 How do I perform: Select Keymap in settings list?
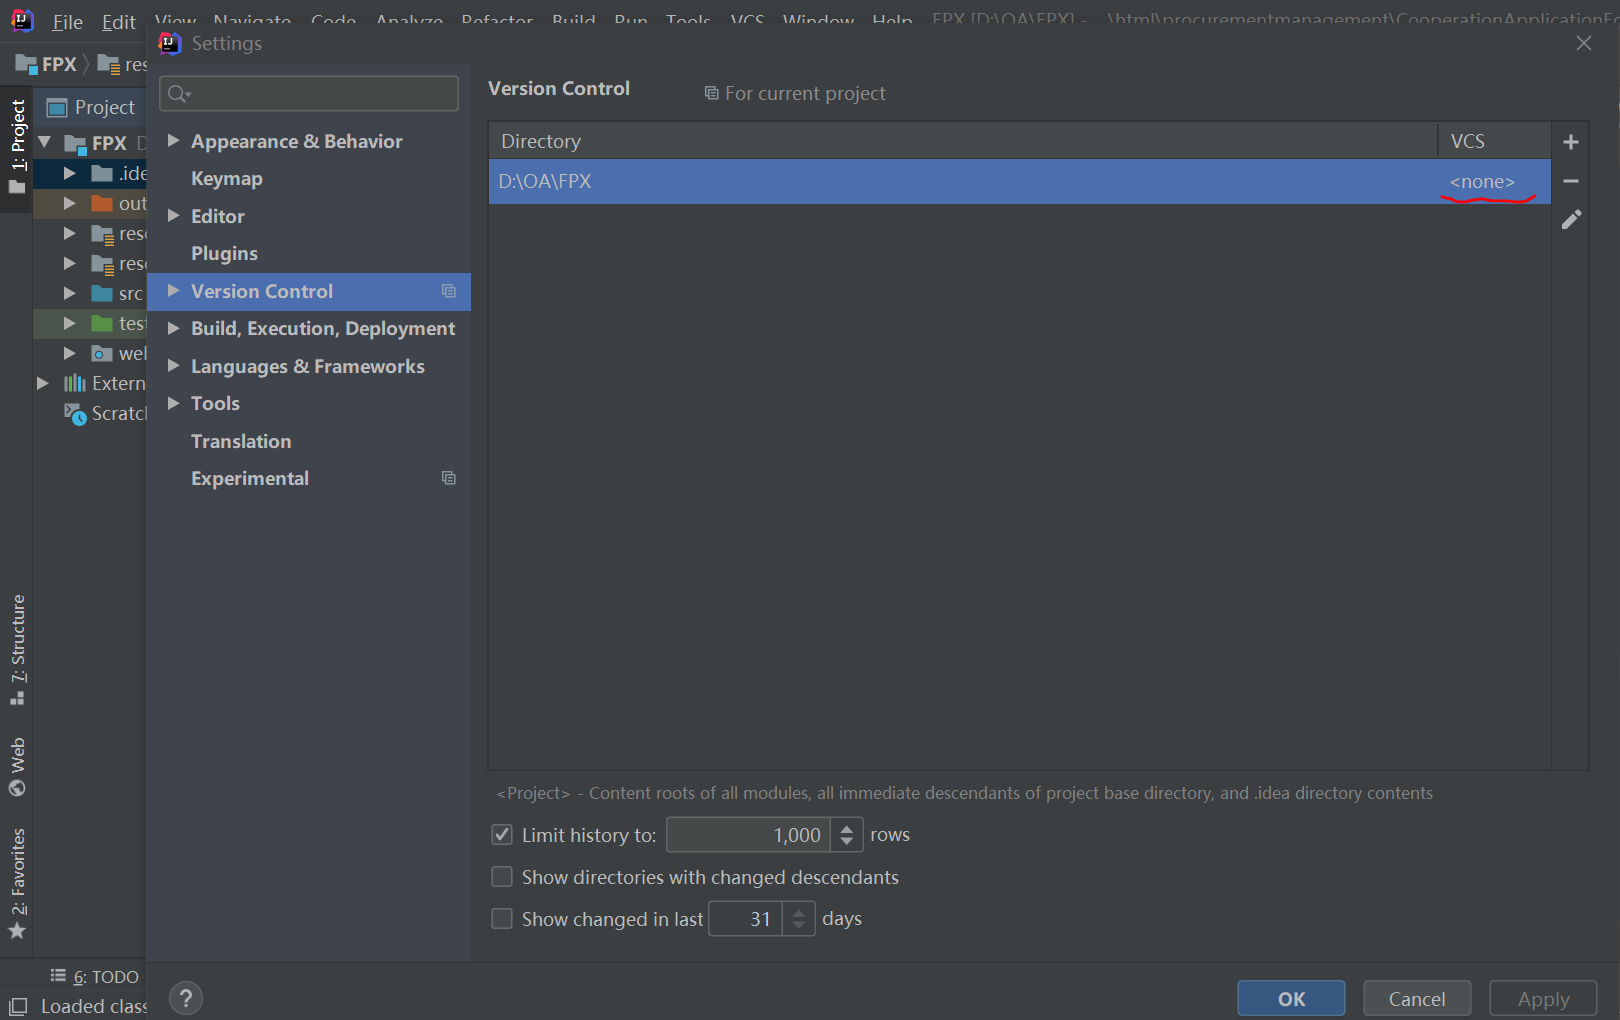(x=227, y=179)
